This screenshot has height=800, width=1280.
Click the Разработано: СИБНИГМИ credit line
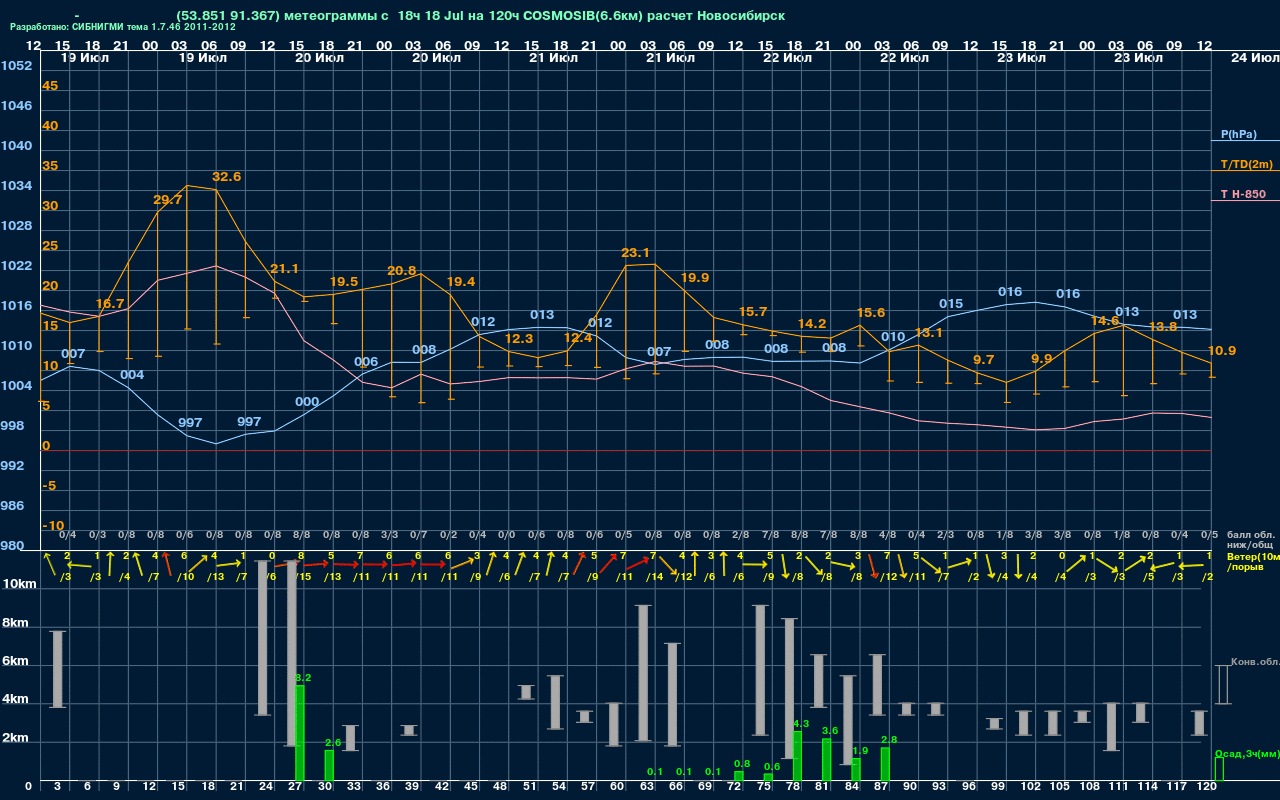coord(123,27)
